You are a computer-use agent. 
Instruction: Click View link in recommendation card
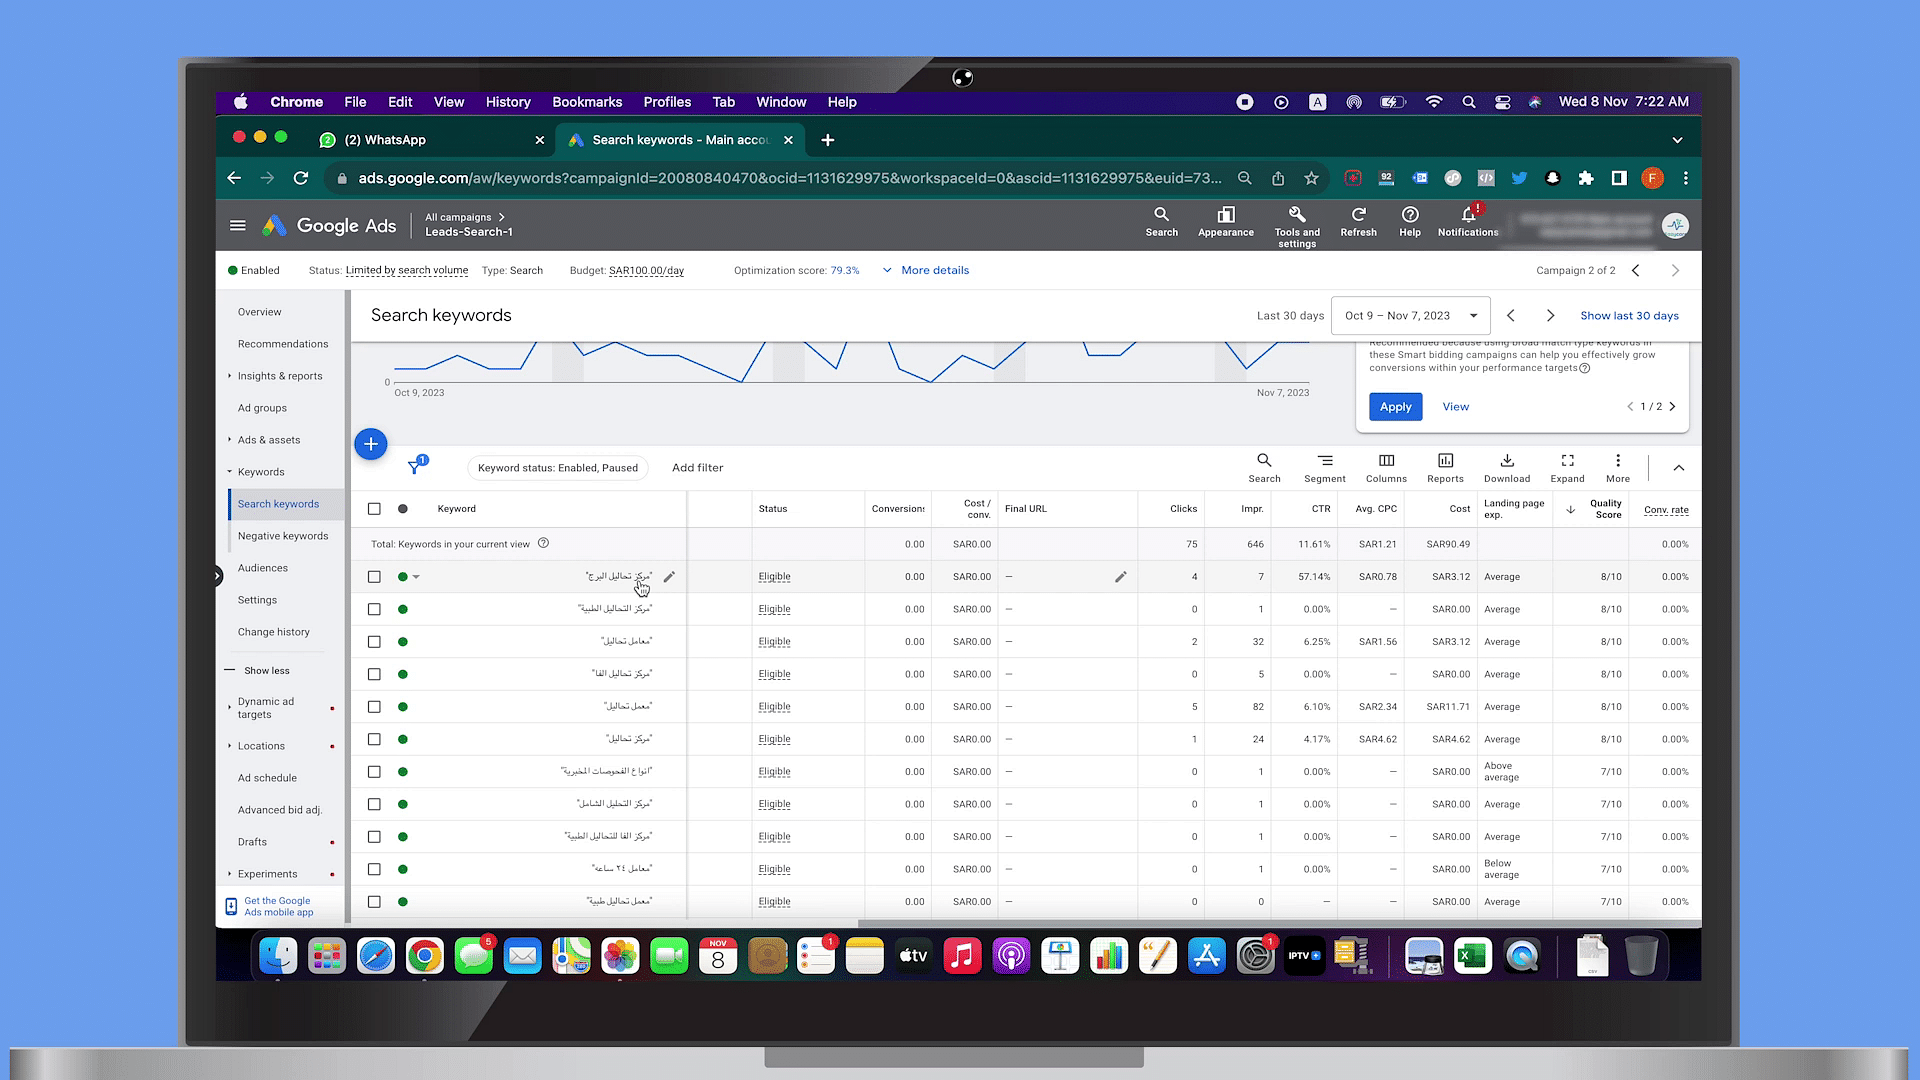tap(1455, 407)
